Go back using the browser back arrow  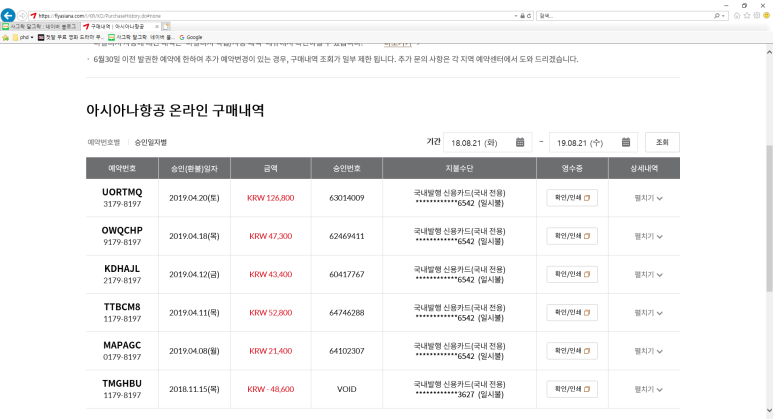click(8, 15)
